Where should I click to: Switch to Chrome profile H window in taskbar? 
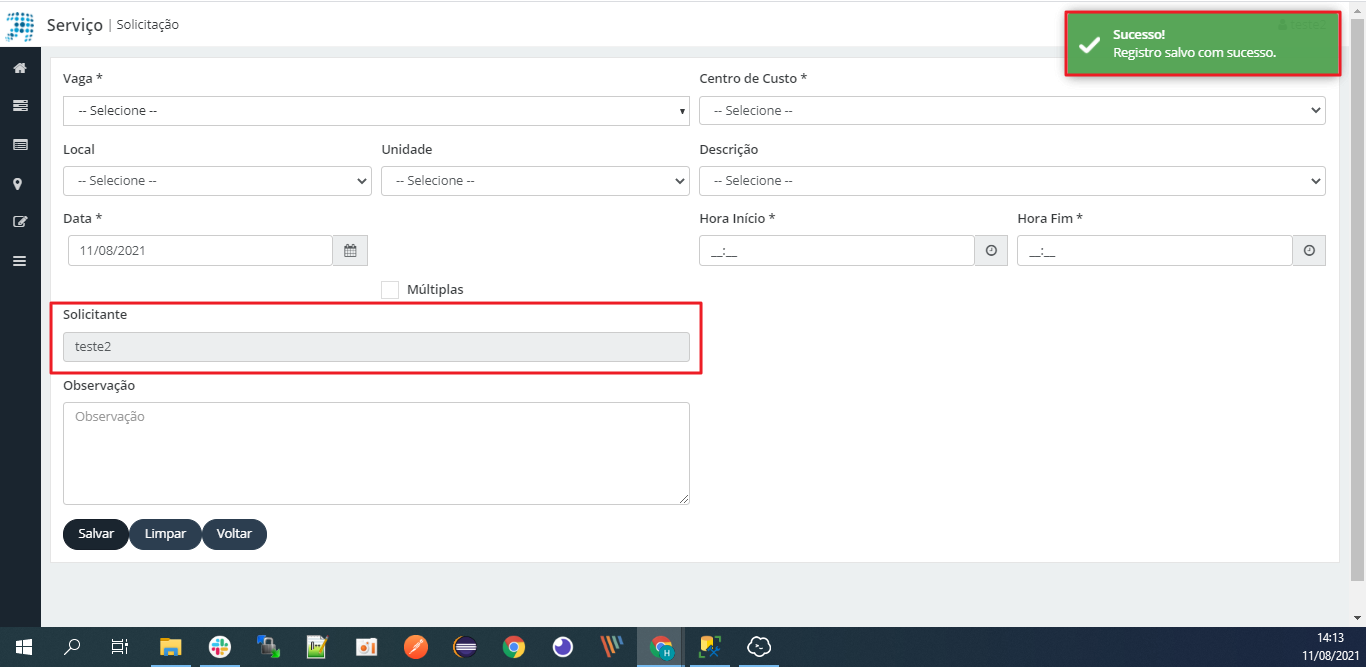(x=660, y=647)
